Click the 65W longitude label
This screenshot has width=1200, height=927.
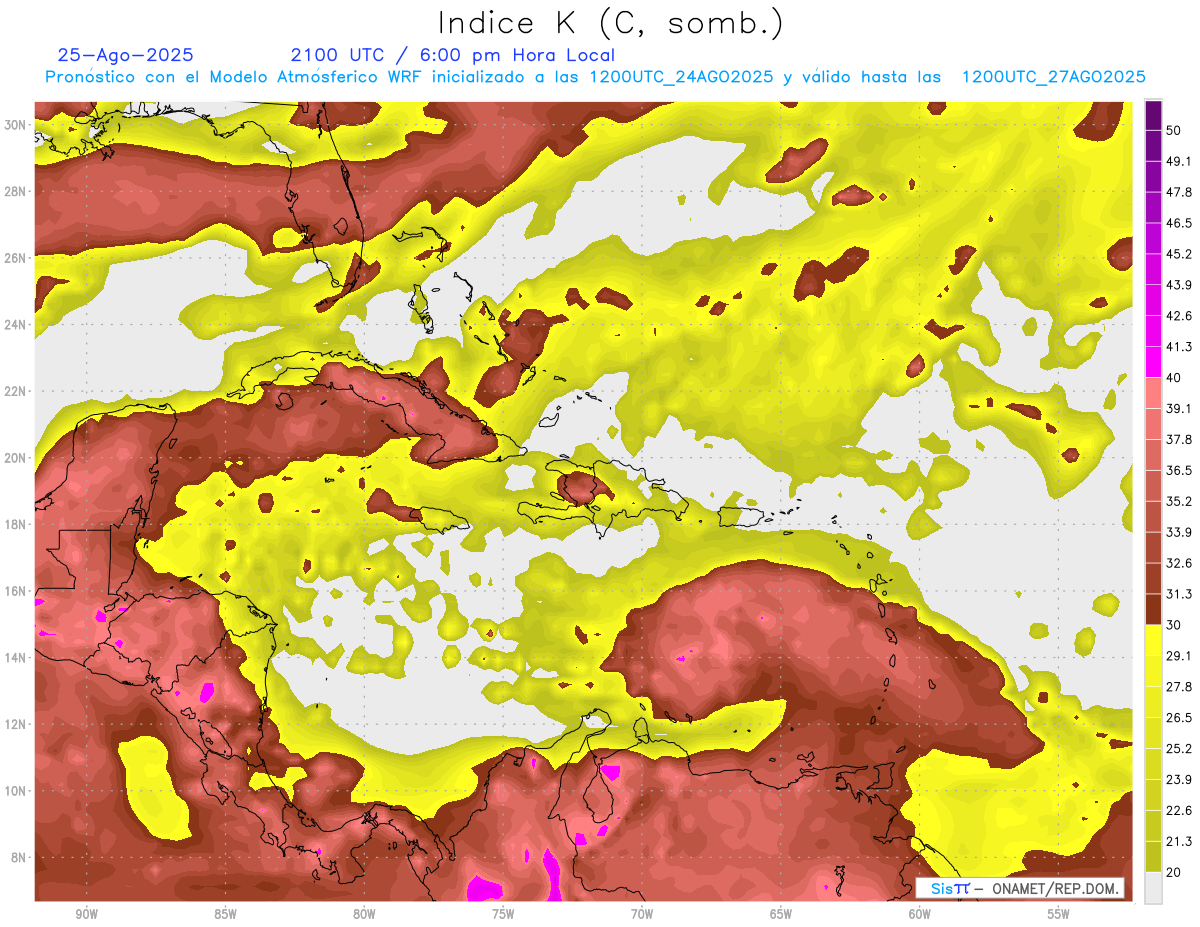coord(781,914)
